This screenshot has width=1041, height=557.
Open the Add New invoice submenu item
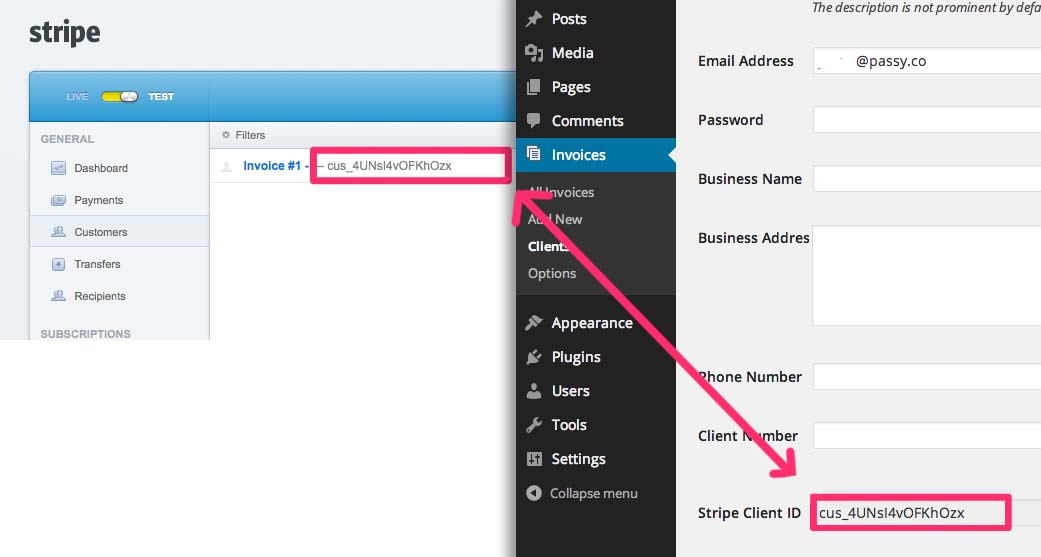point(555,219)
